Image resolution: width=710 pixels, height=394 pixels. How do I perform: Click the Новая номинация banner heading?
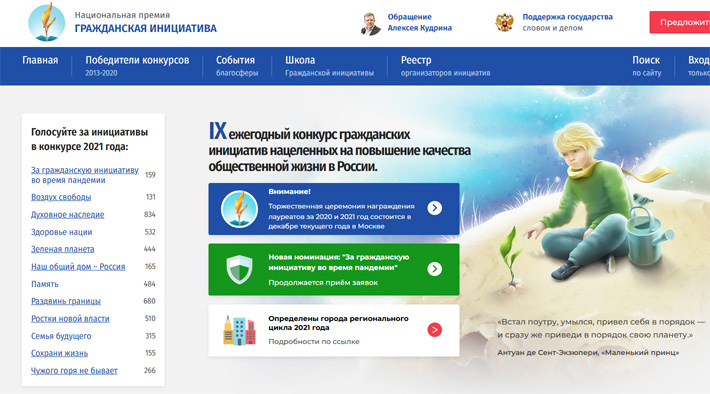[339, 262]
